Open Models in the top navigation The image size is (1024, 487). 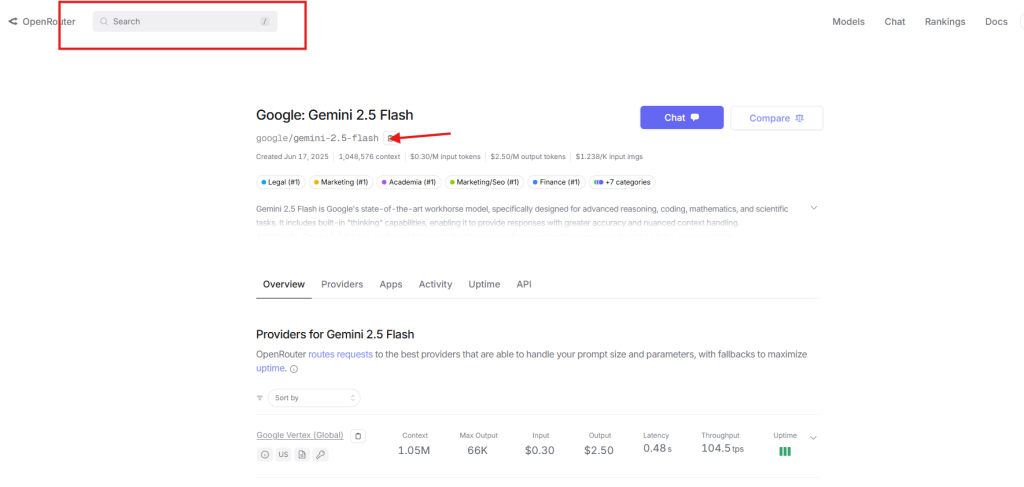click(x=848, y=22)
